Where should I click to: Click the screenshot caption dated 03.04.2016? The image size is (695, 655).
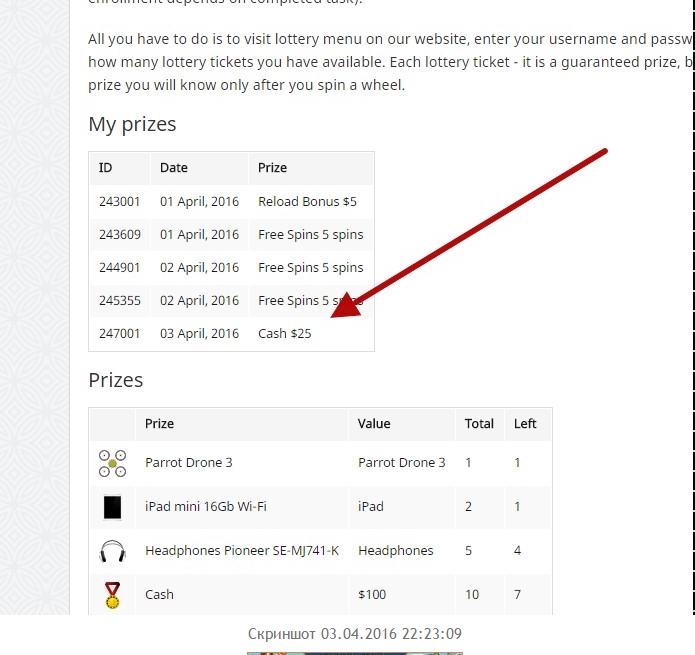355,634
